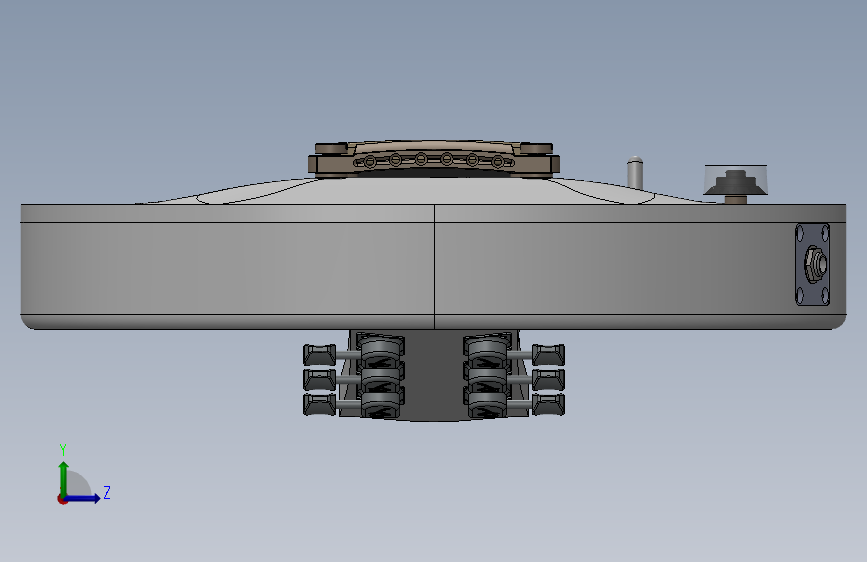867x562 pixels.
Task: Select the brown bridge assembly on top
Action: (434, 159)
